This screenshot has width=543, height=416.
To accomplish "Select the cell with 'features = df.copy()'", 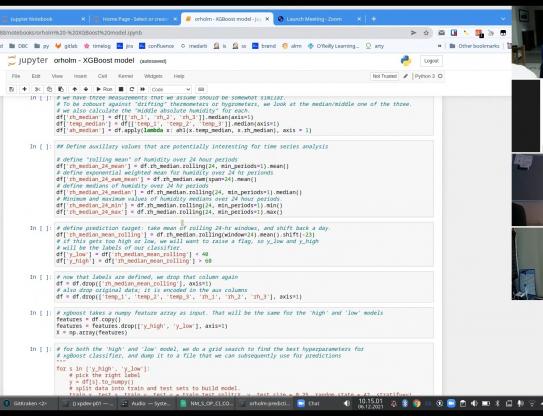I will pyautogui.click(x=244, y=322).
